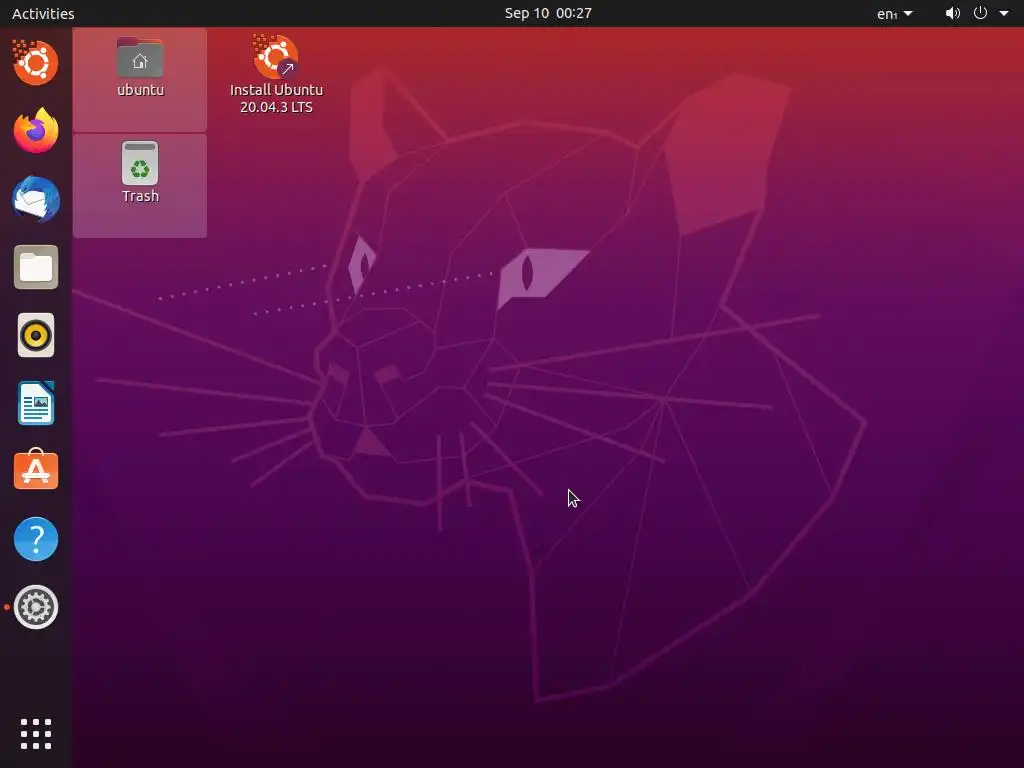Launch Firefox from the dock
This screenshot has height=768, width=1024.
click(x=36, y=131)
